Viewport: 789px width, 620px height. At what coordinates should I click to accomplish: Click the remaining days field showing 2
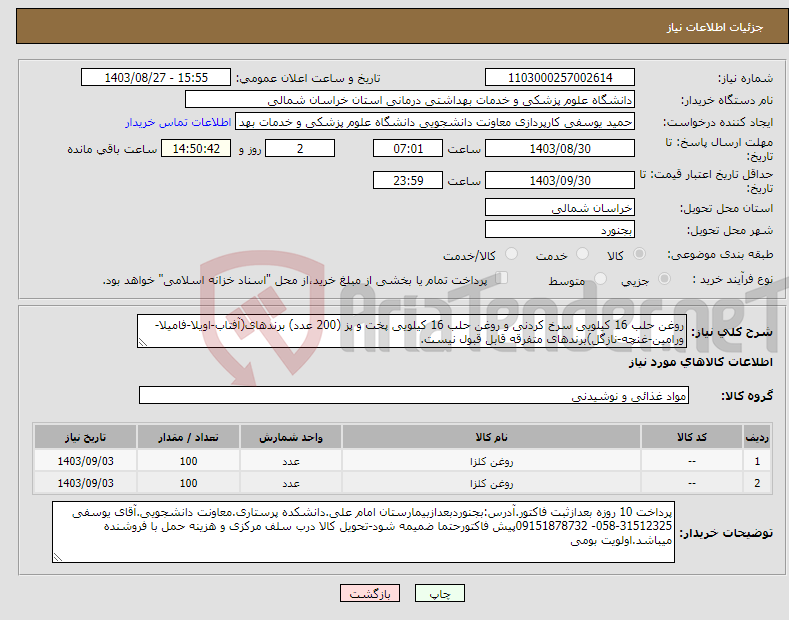[x=300, y=148]
